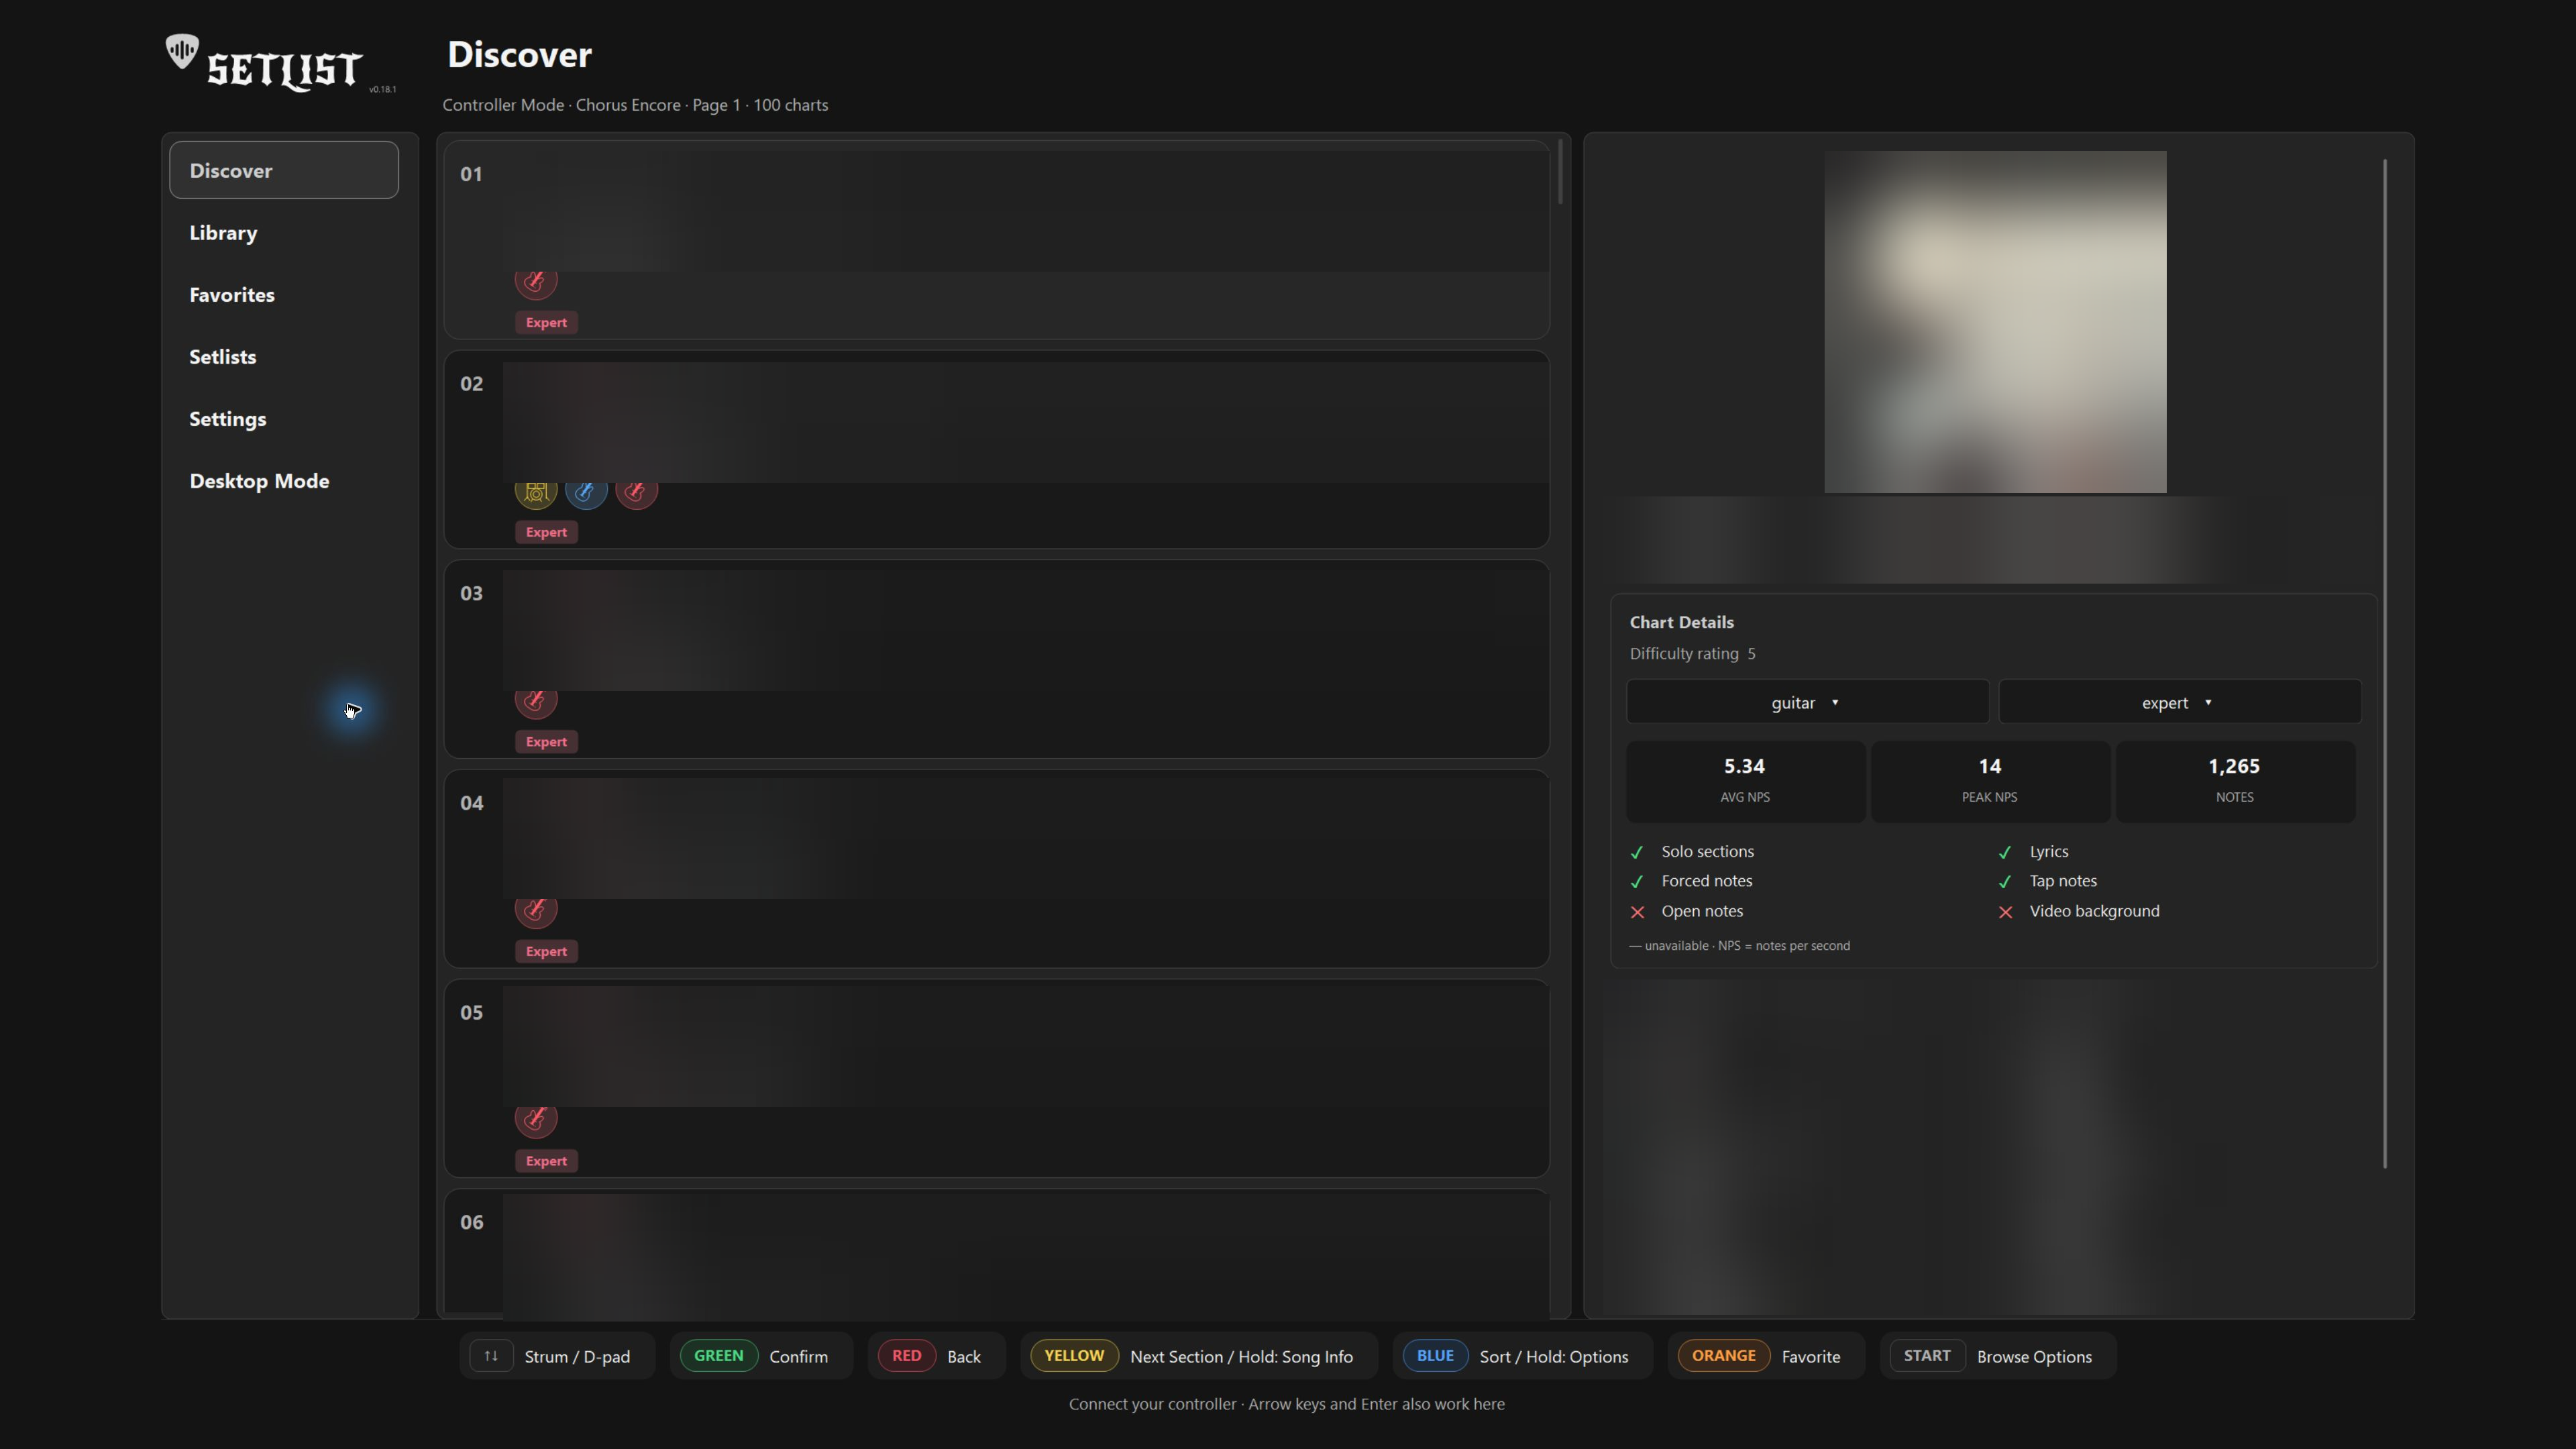Click the Strum / D-pad arrows icon
Image resolution: width=2576 pixels, height=1449 pixels.
click(491, 1356)
